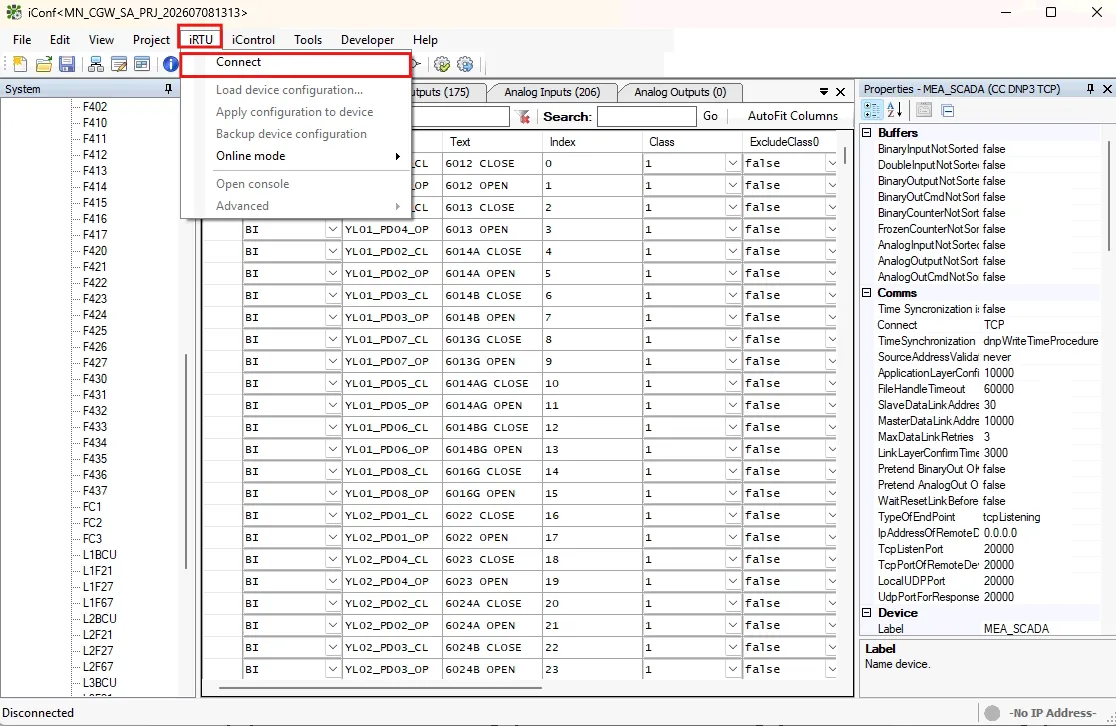The width and height of the screenshot is (1116, 726).
Task: Collapse the Device property group
Action: pyautogui.click(x=867, y=613)
